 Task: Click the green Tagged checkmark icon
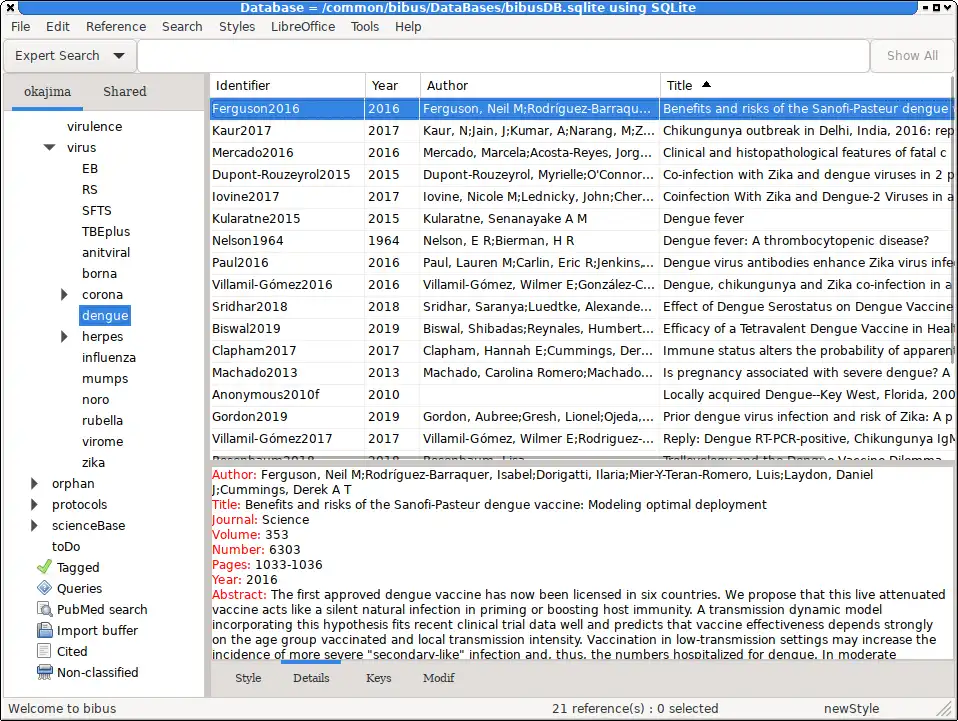[x=44, y=568]
